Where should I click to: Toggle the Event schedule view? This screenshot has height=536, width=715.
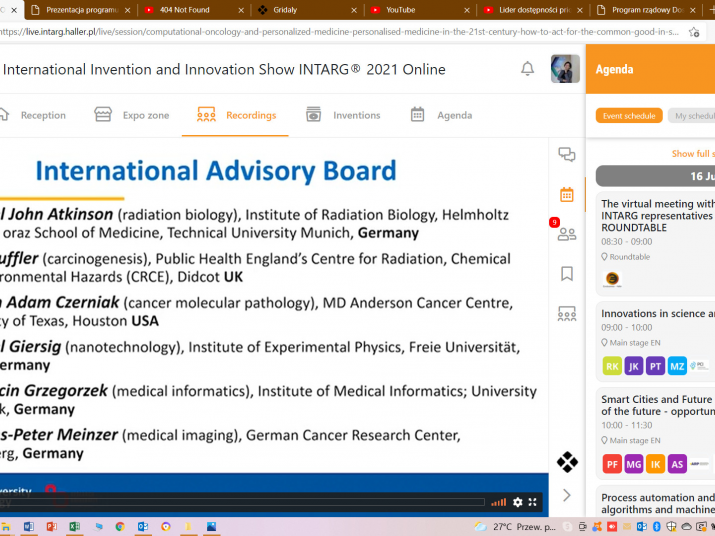629,116
